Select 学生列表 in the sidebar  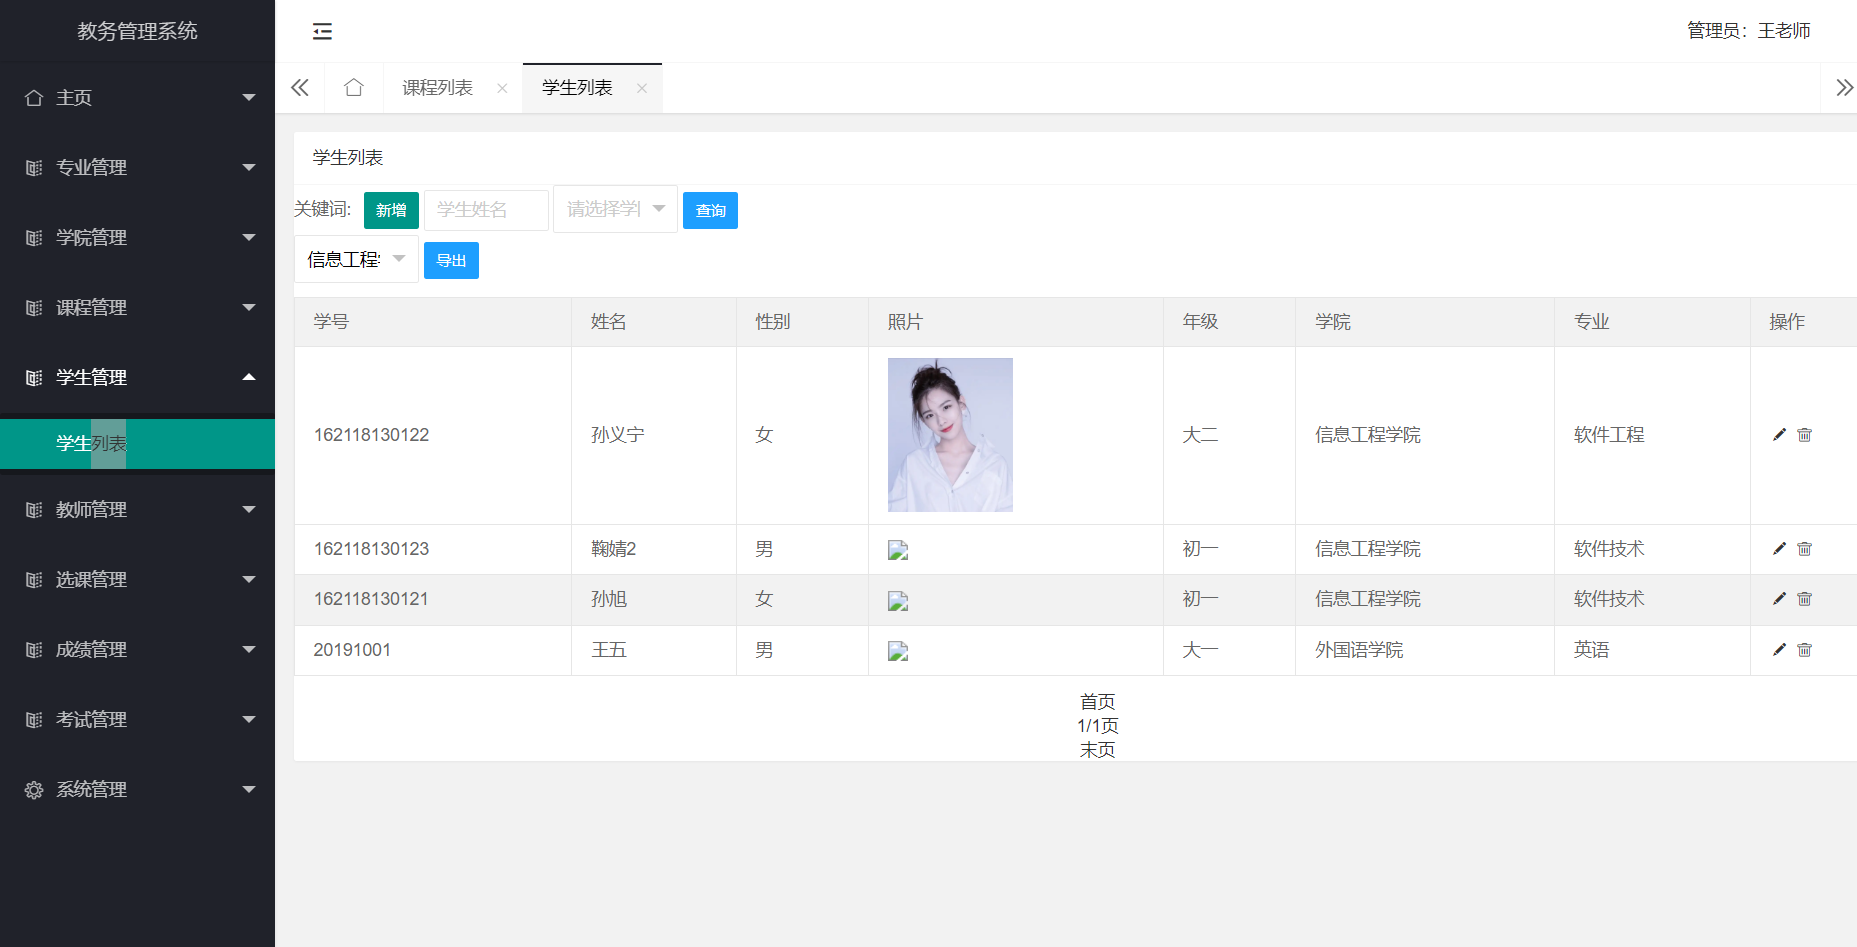click(92, 444)
